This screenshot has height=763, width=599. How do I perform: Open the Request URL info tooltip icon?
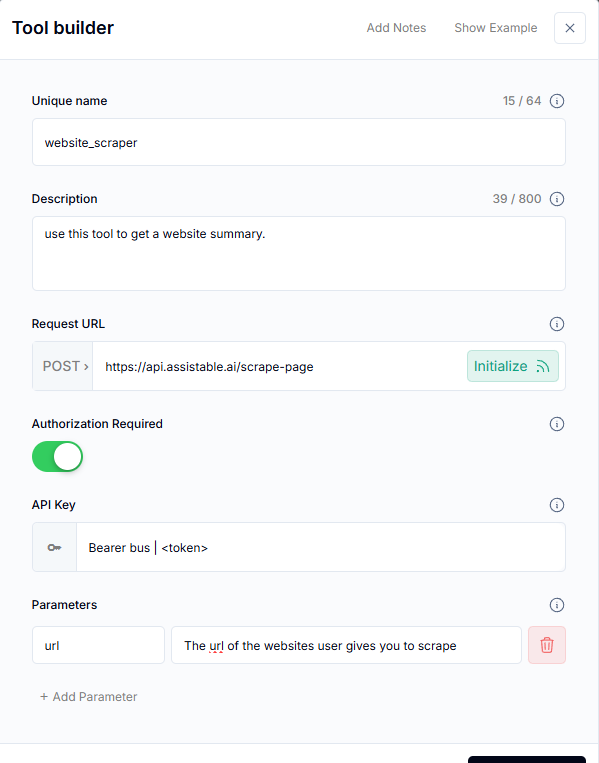(x=557, y=324)
